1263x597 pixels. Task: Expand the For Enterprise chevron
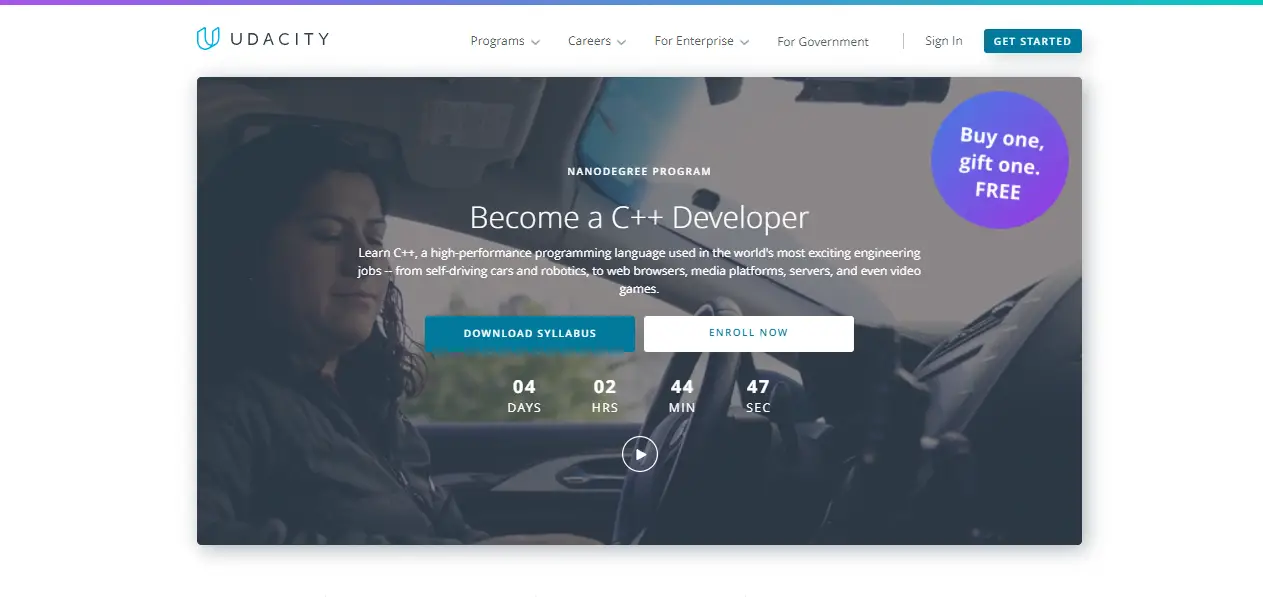(x=744, y=42)
